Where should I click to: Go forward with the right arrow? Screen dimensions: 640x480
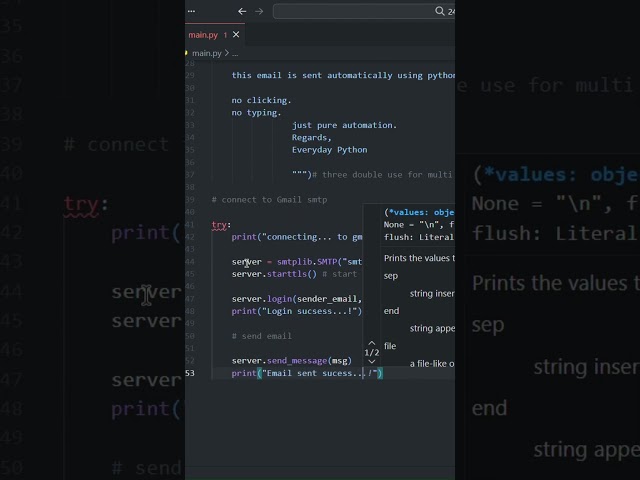click(x=259, y=11)
